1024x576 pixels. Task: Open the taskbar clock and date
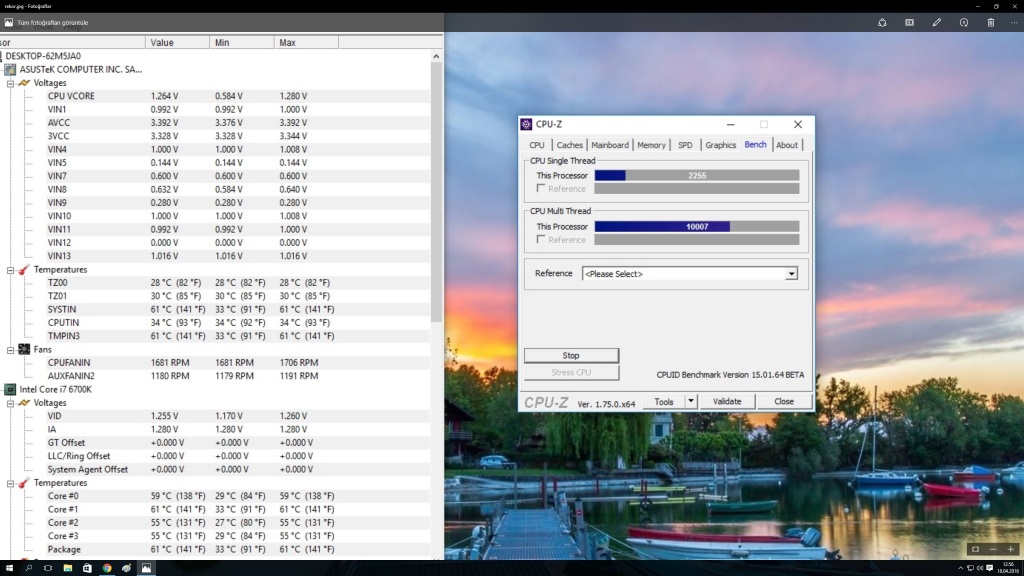point(1008,568)
